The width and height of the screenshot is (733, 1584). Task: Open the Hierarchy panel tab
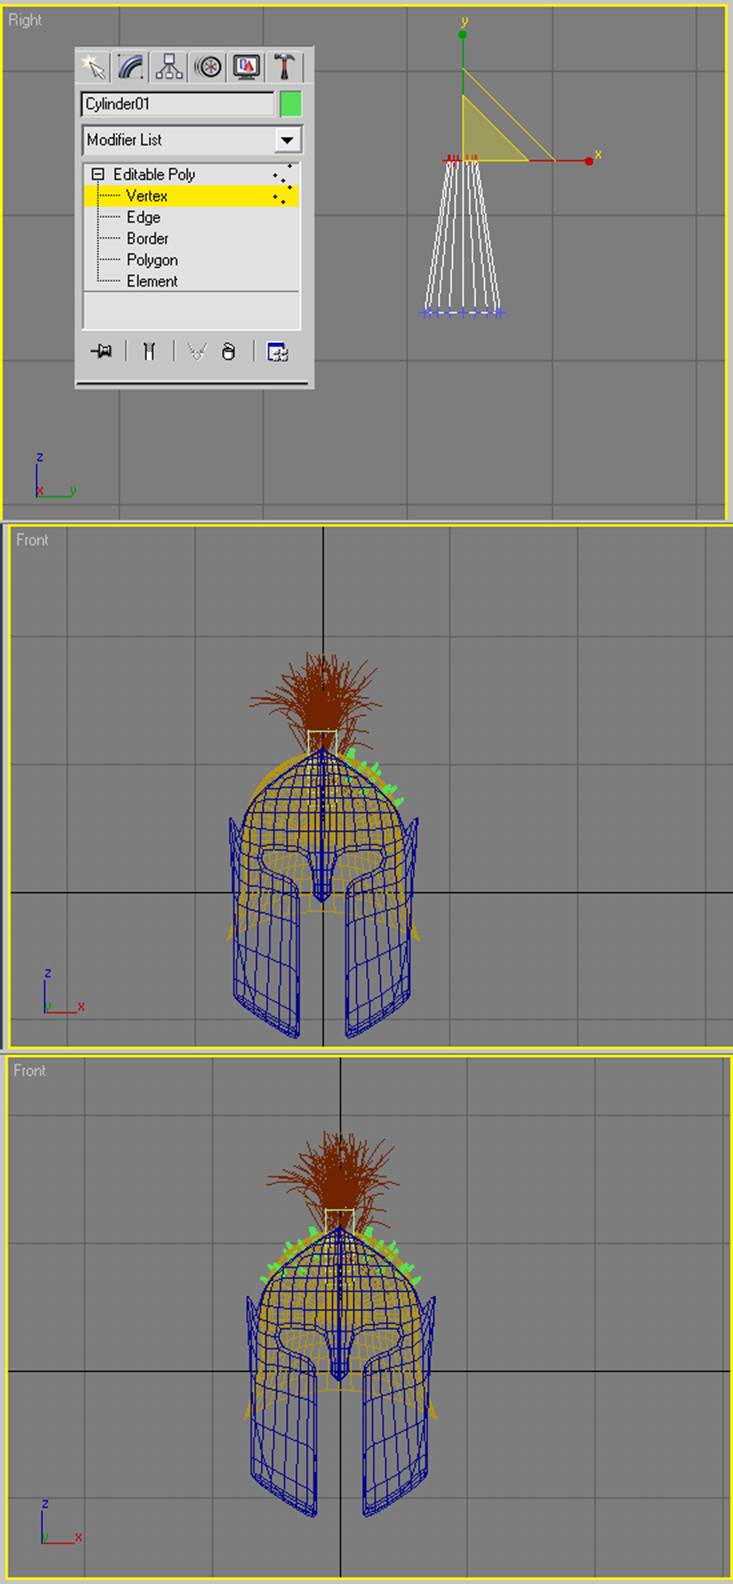pyautogui.click(x=169, y=67)
